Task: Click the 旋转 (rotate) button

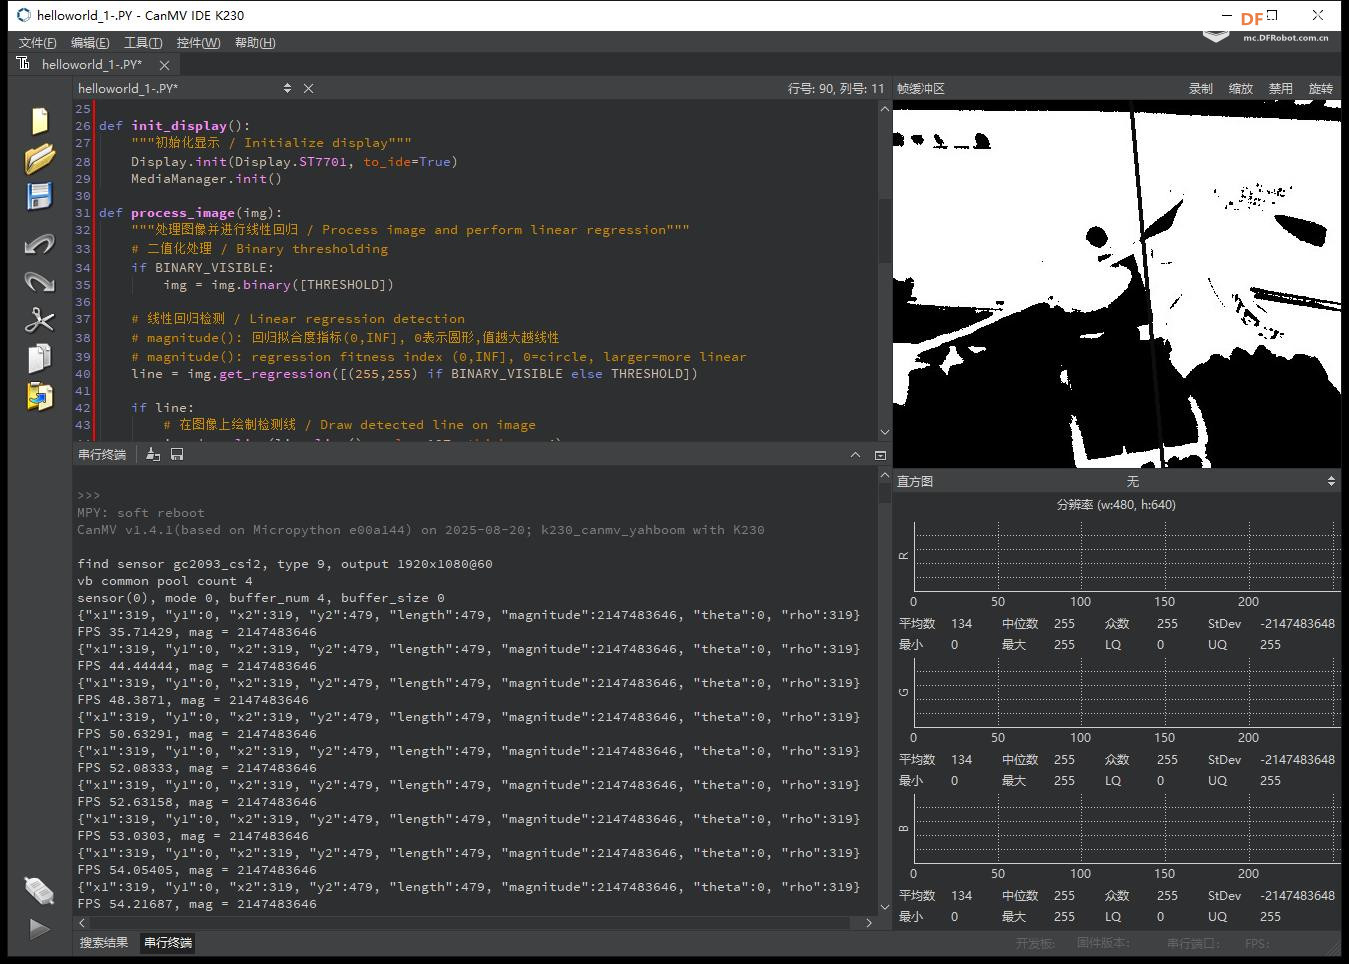Action: pyautogui.click(x=1320, y=89)
